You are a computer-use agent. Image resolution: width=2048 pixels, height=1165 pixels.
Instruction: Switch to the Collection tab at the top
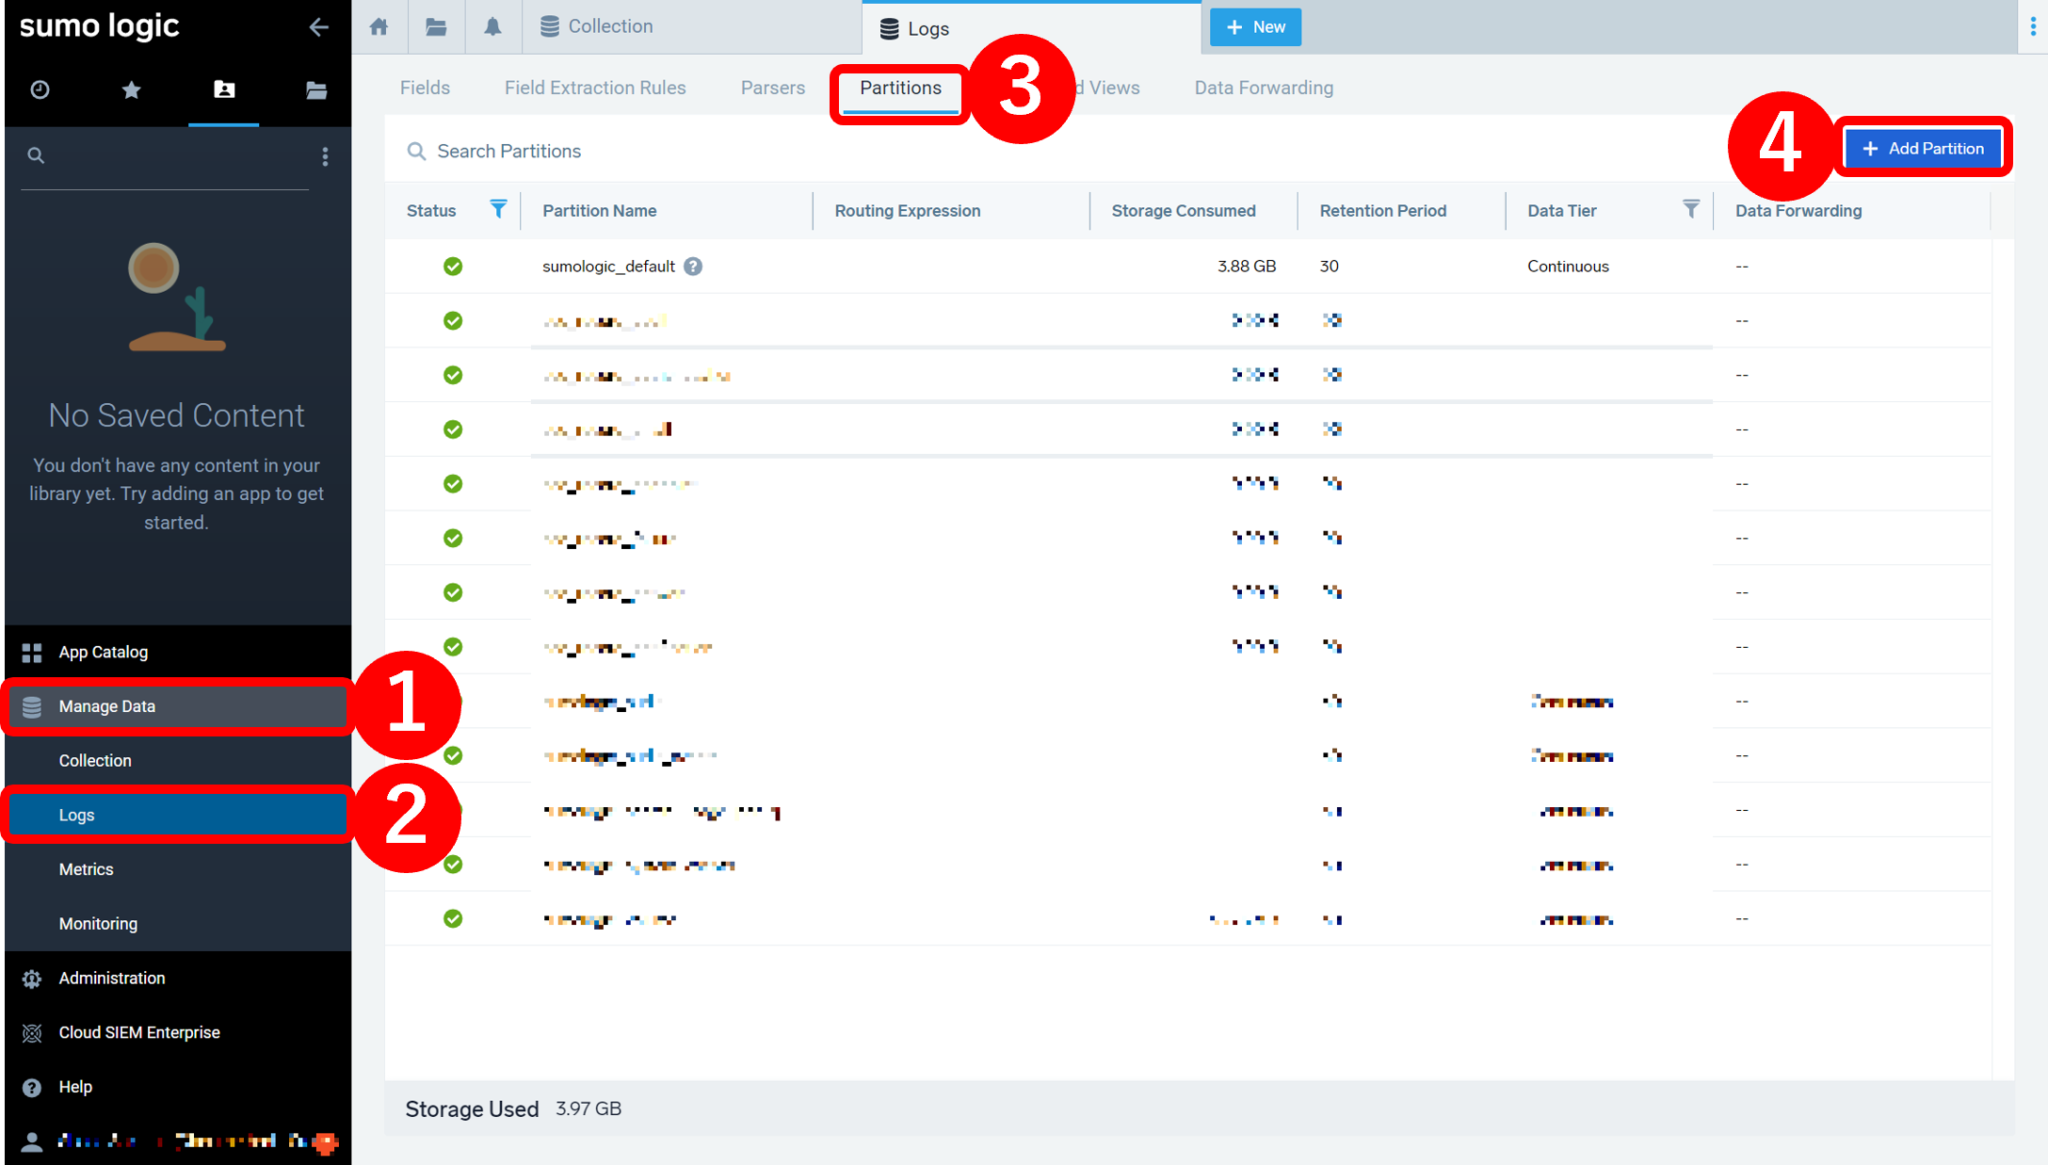608,26
